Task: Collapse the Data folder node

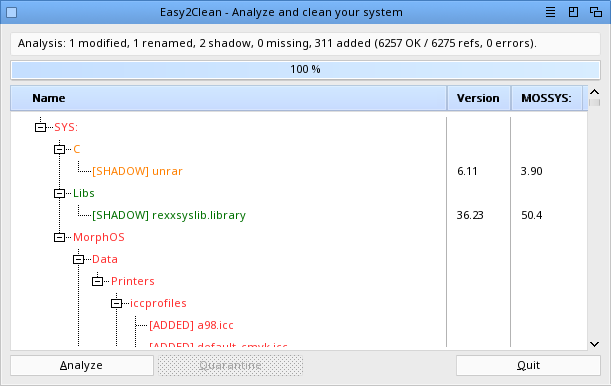Action: click(78, 259)
